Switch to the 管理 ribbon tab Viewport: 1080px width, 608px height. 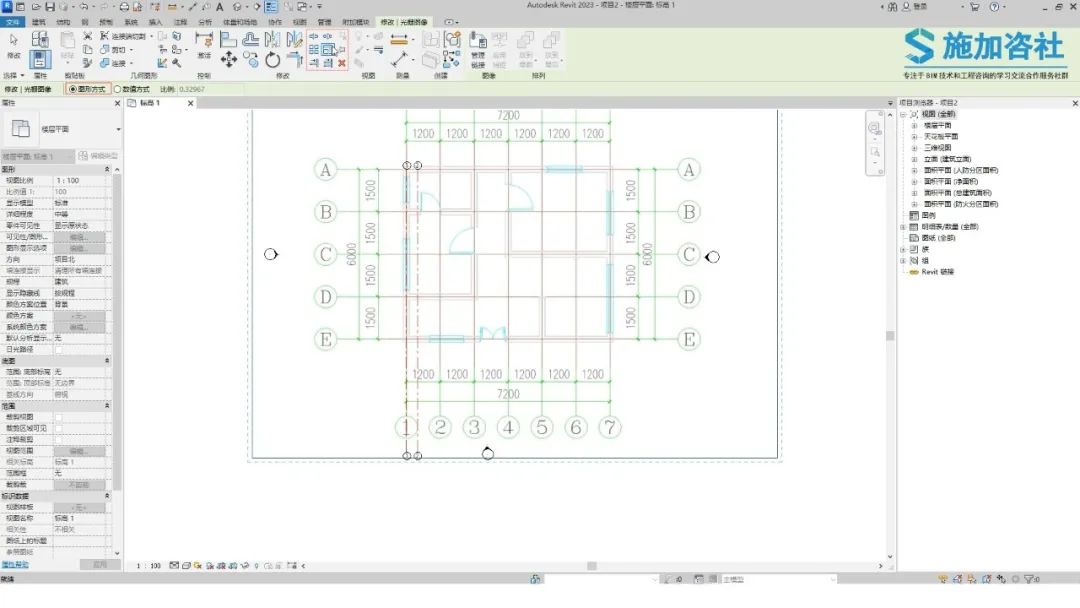click(x=324, y=22)
